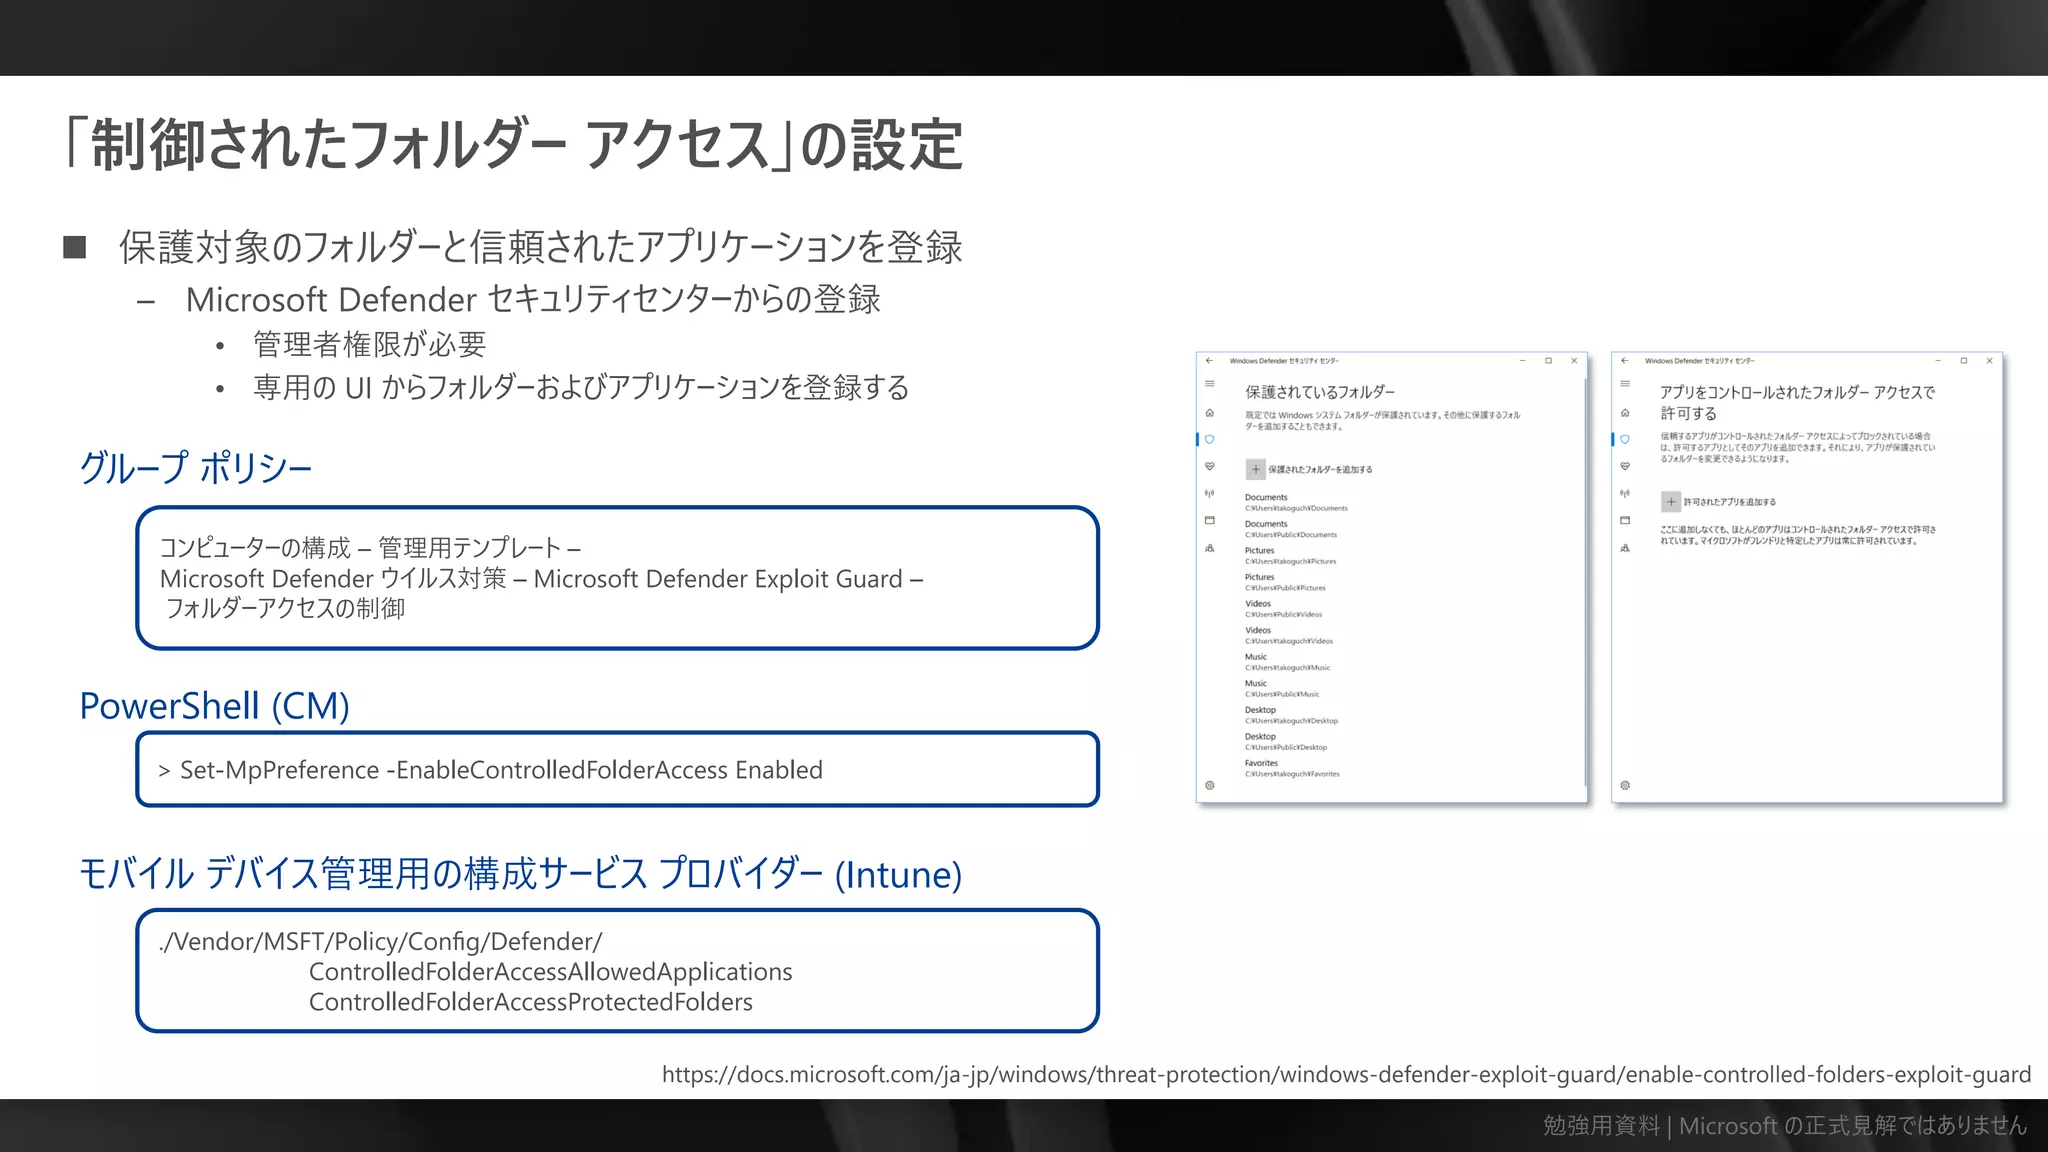Click plus button to add allowed app
The height and width of the screenshot is (1152, 2048).
1670,502
